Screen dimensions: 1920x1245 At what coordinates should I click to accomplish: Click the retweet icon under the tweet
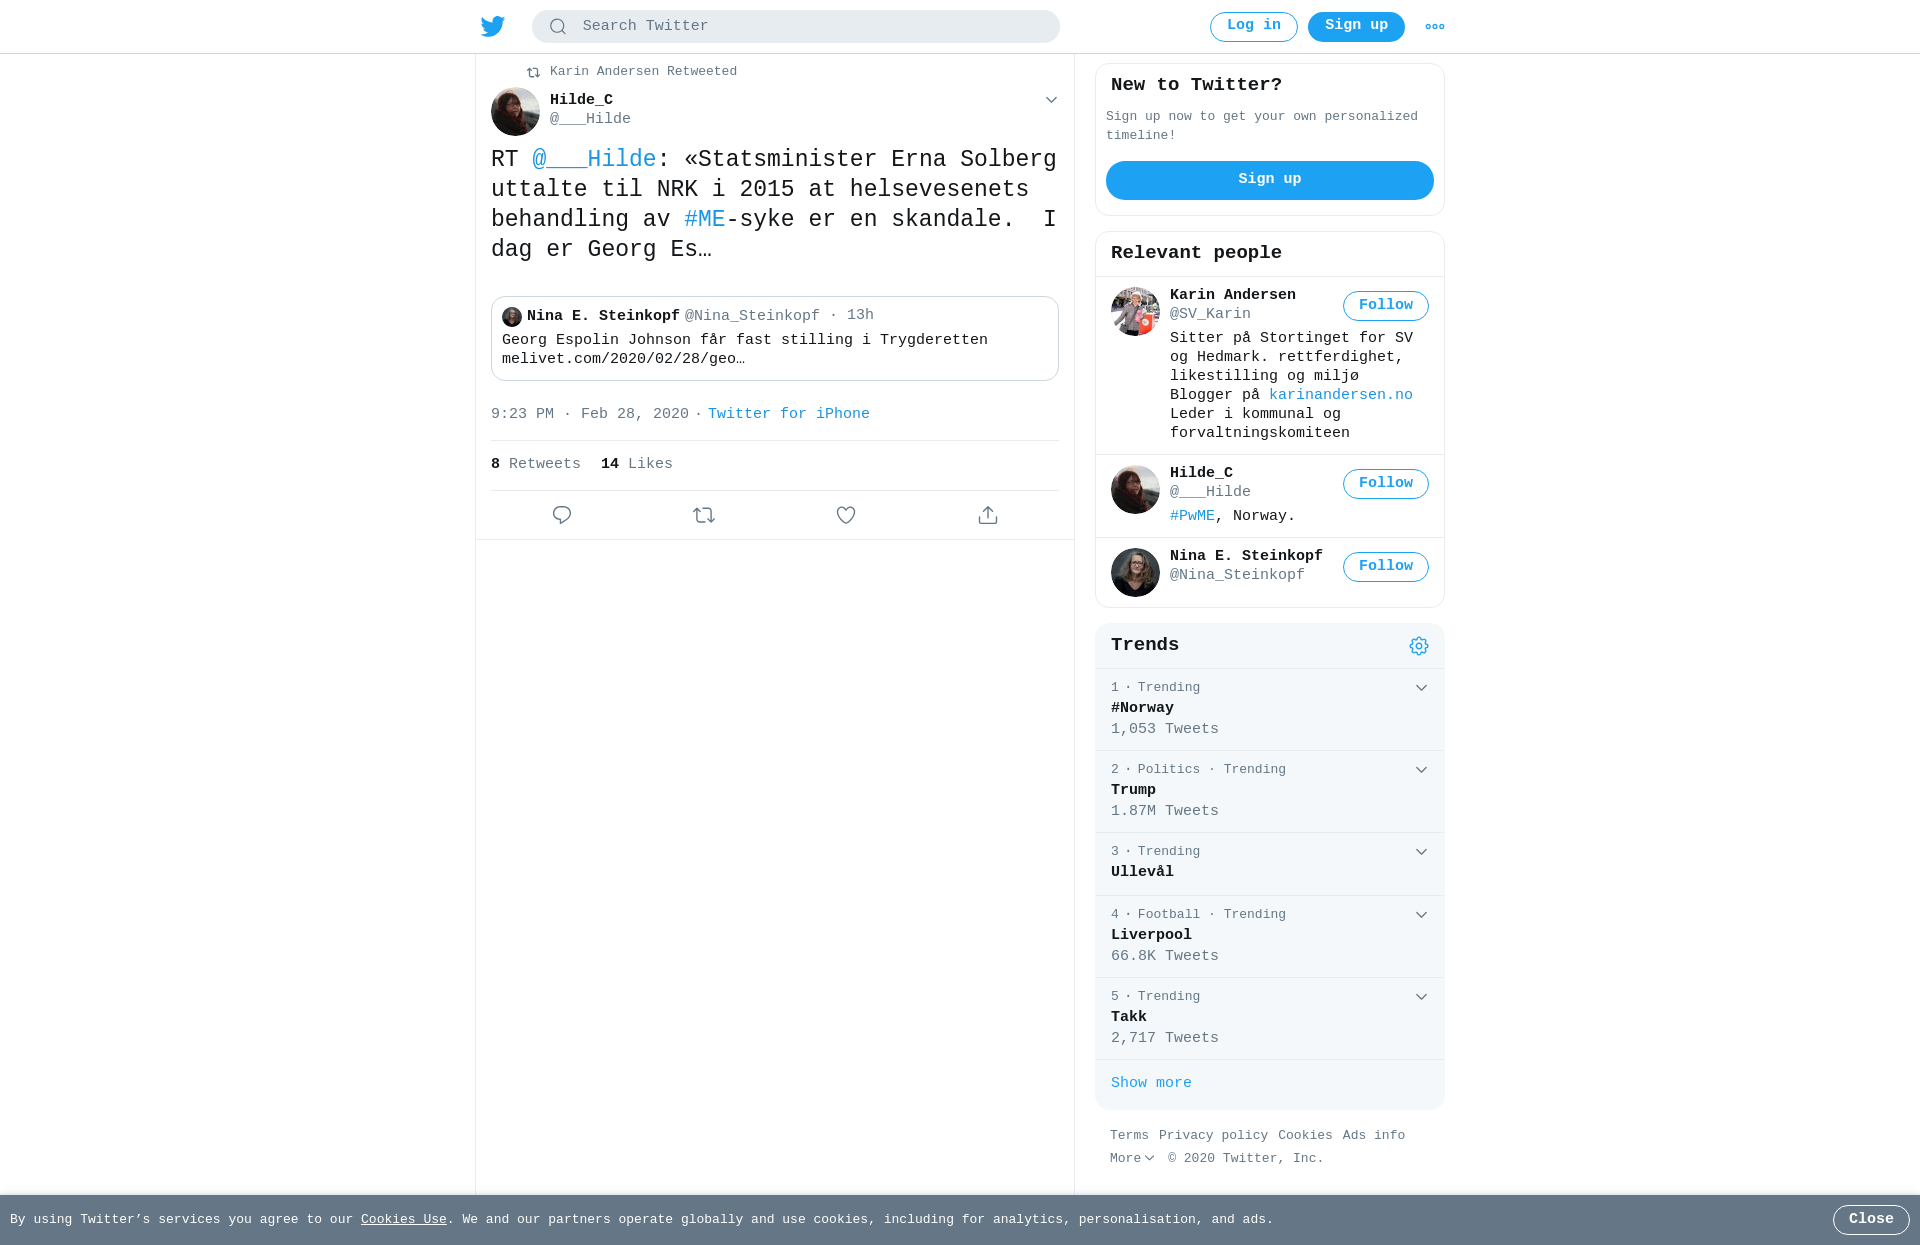point(704,515)
